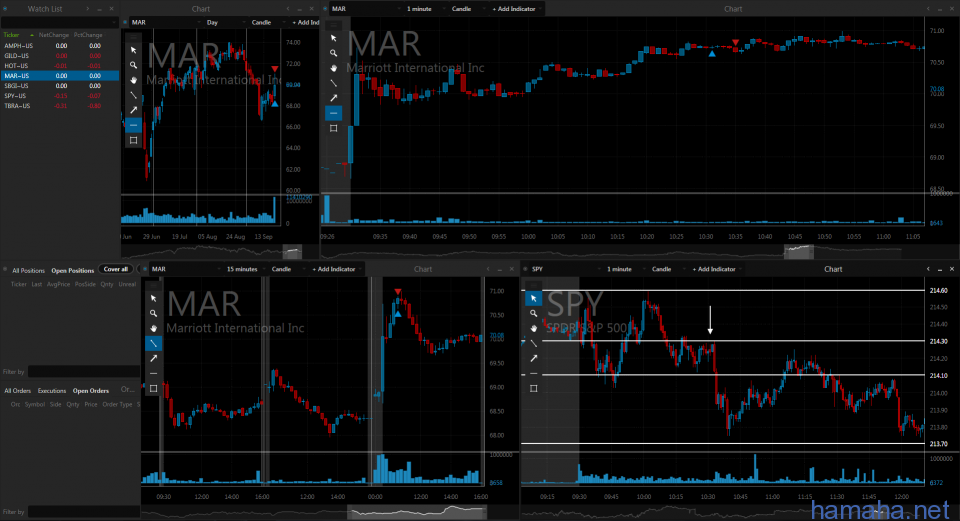Click Add Indicator in MAR 15 minutes chart
Viewport: 960px width, 521px height.
point(334,269)
